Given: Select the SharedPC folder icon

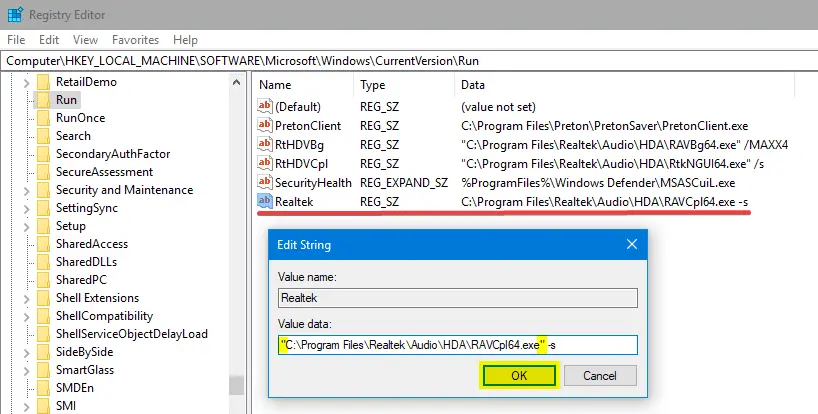Looking at the screenshot, I should click(x=43, y=279).
